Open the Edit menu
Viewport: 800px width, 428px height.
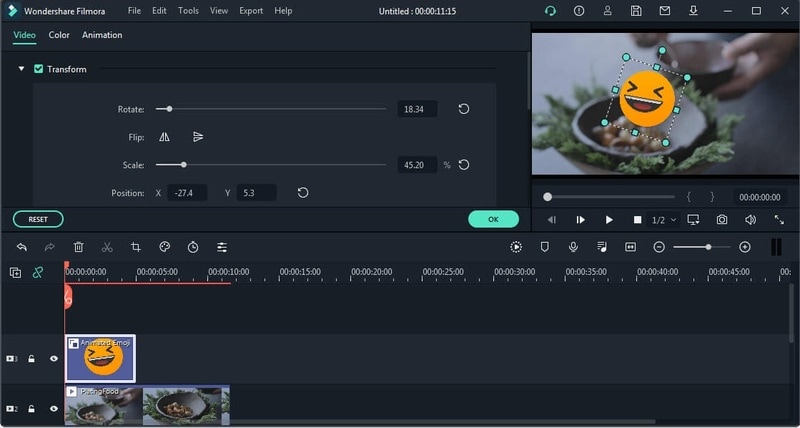coord(159,11)
